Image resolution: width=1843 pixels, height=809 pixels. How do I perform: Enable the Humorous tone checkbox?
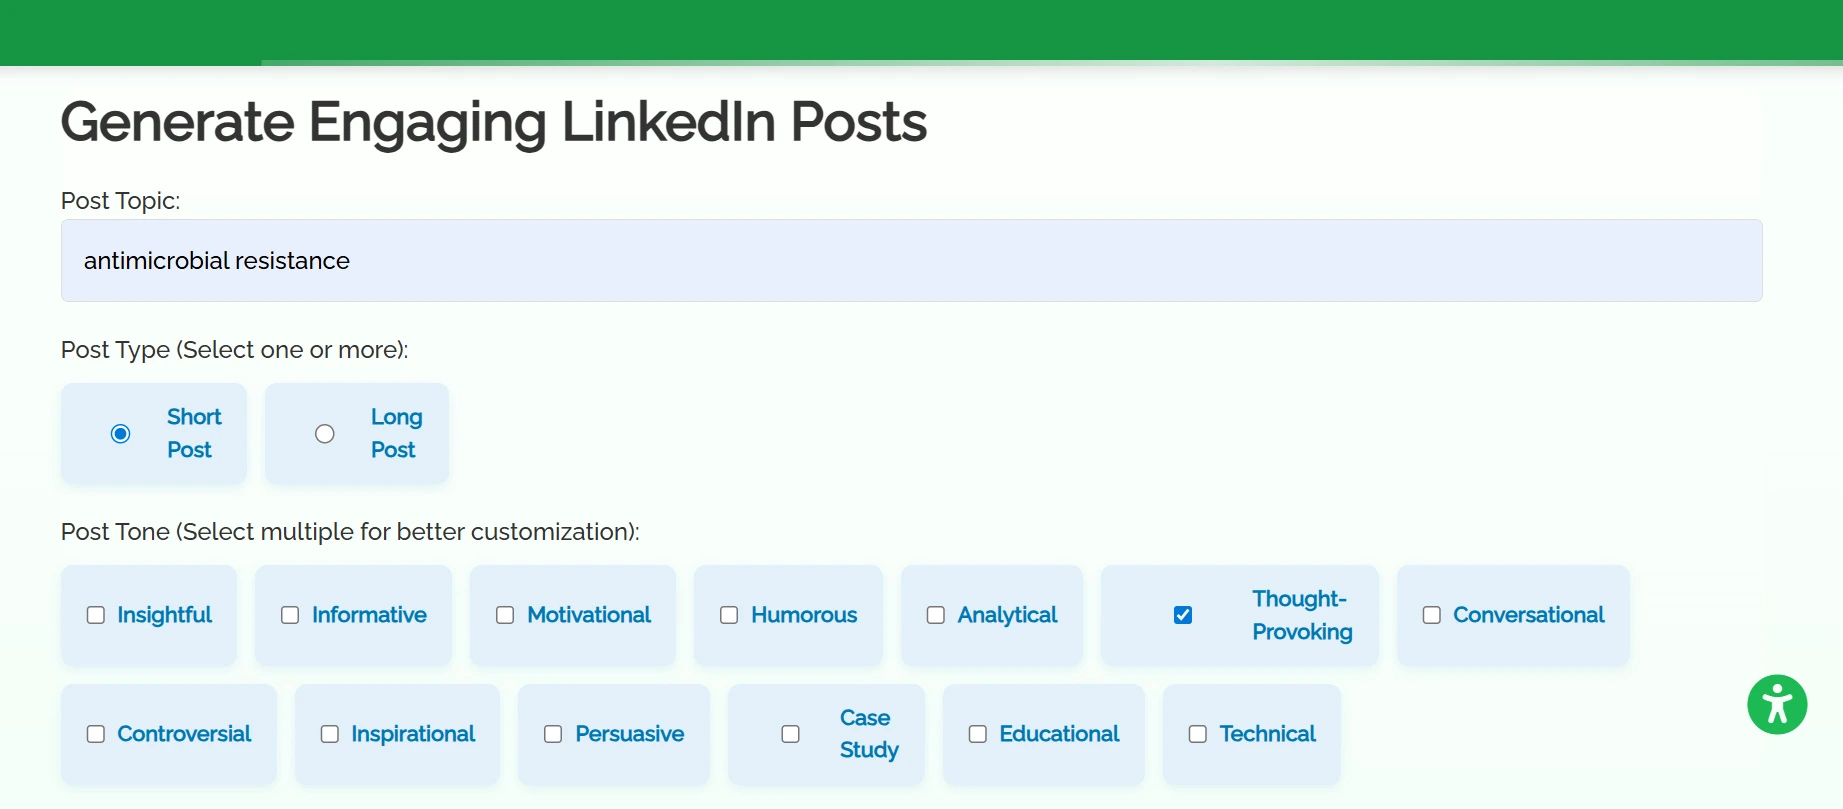pos(729,615)
